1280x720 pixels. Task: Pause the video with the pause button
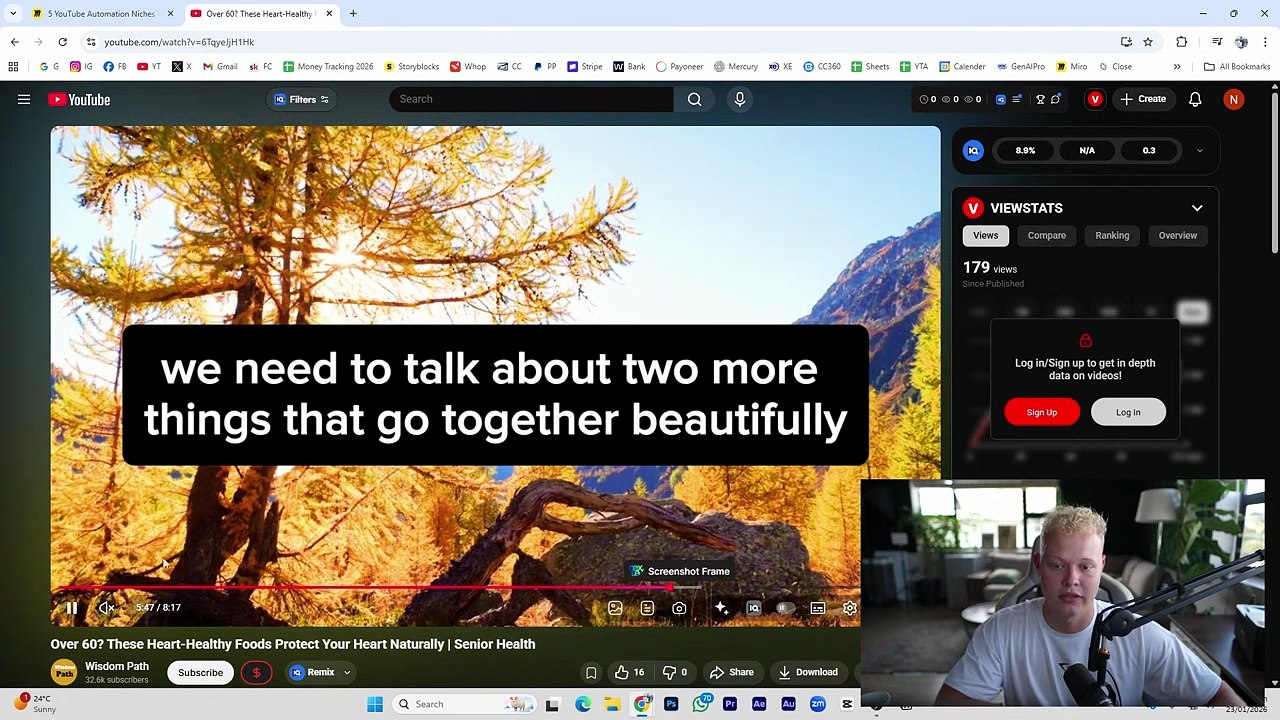[x=72, y=608]
